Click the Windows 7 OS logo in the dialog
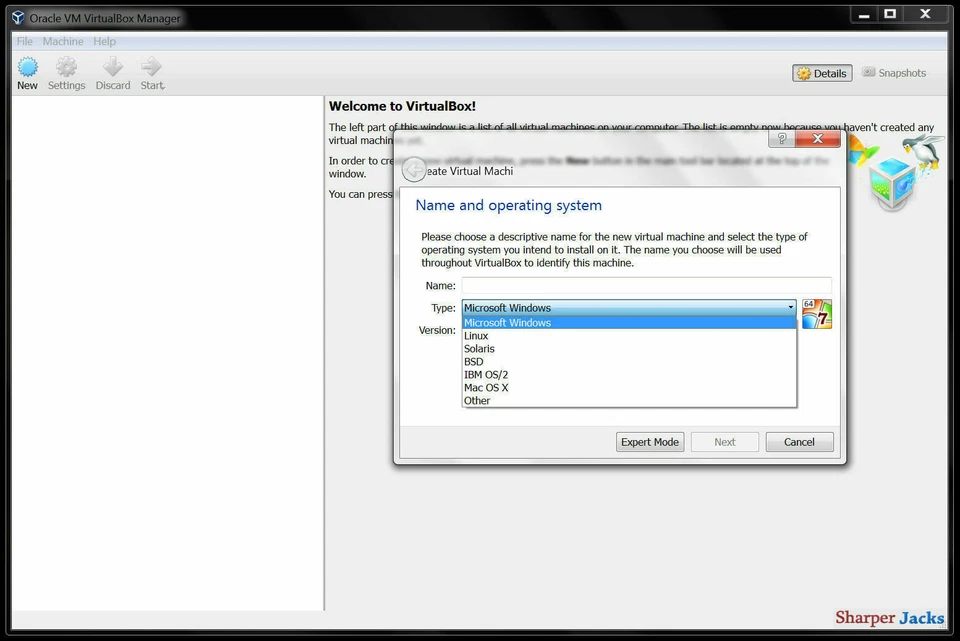 point(817,313)
